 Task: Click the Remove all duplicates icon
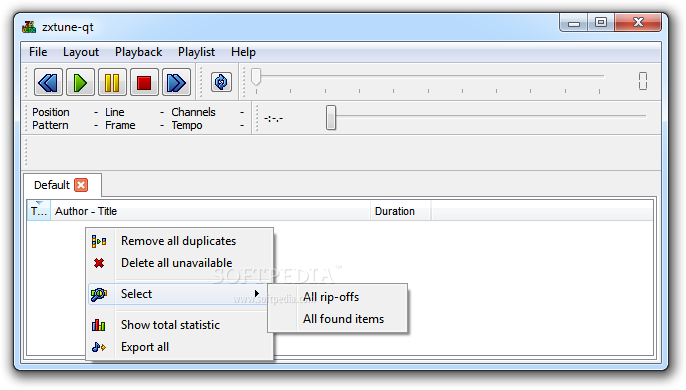tap(99, 241)
